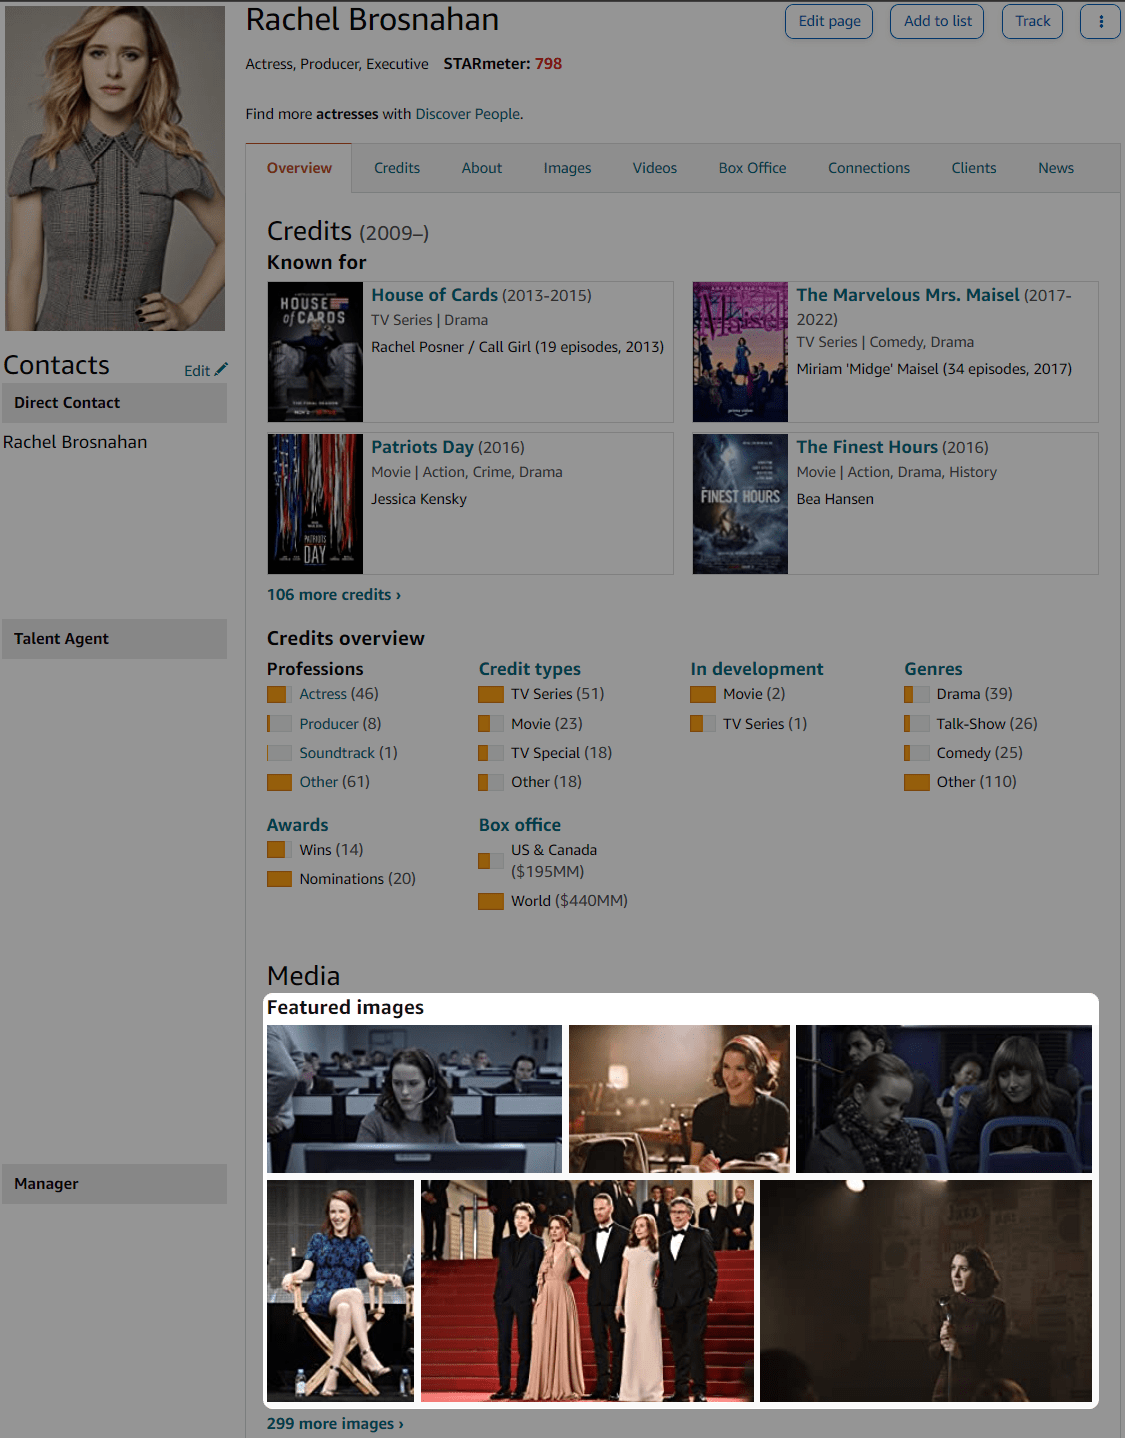The width and height of the screenshot is (1125, 1438).
Task: Click the Discover People link
Action: click(467, 114)
